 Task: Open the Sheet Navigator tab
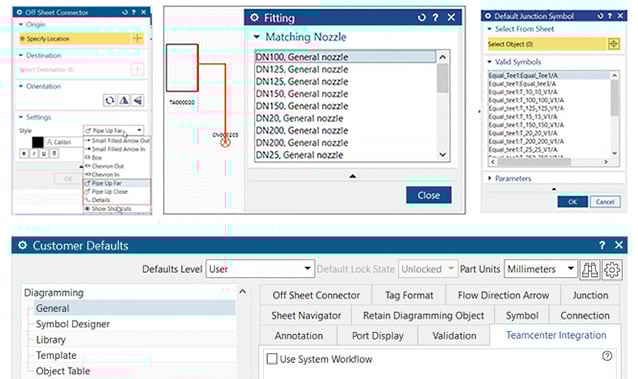pos(306,315)
